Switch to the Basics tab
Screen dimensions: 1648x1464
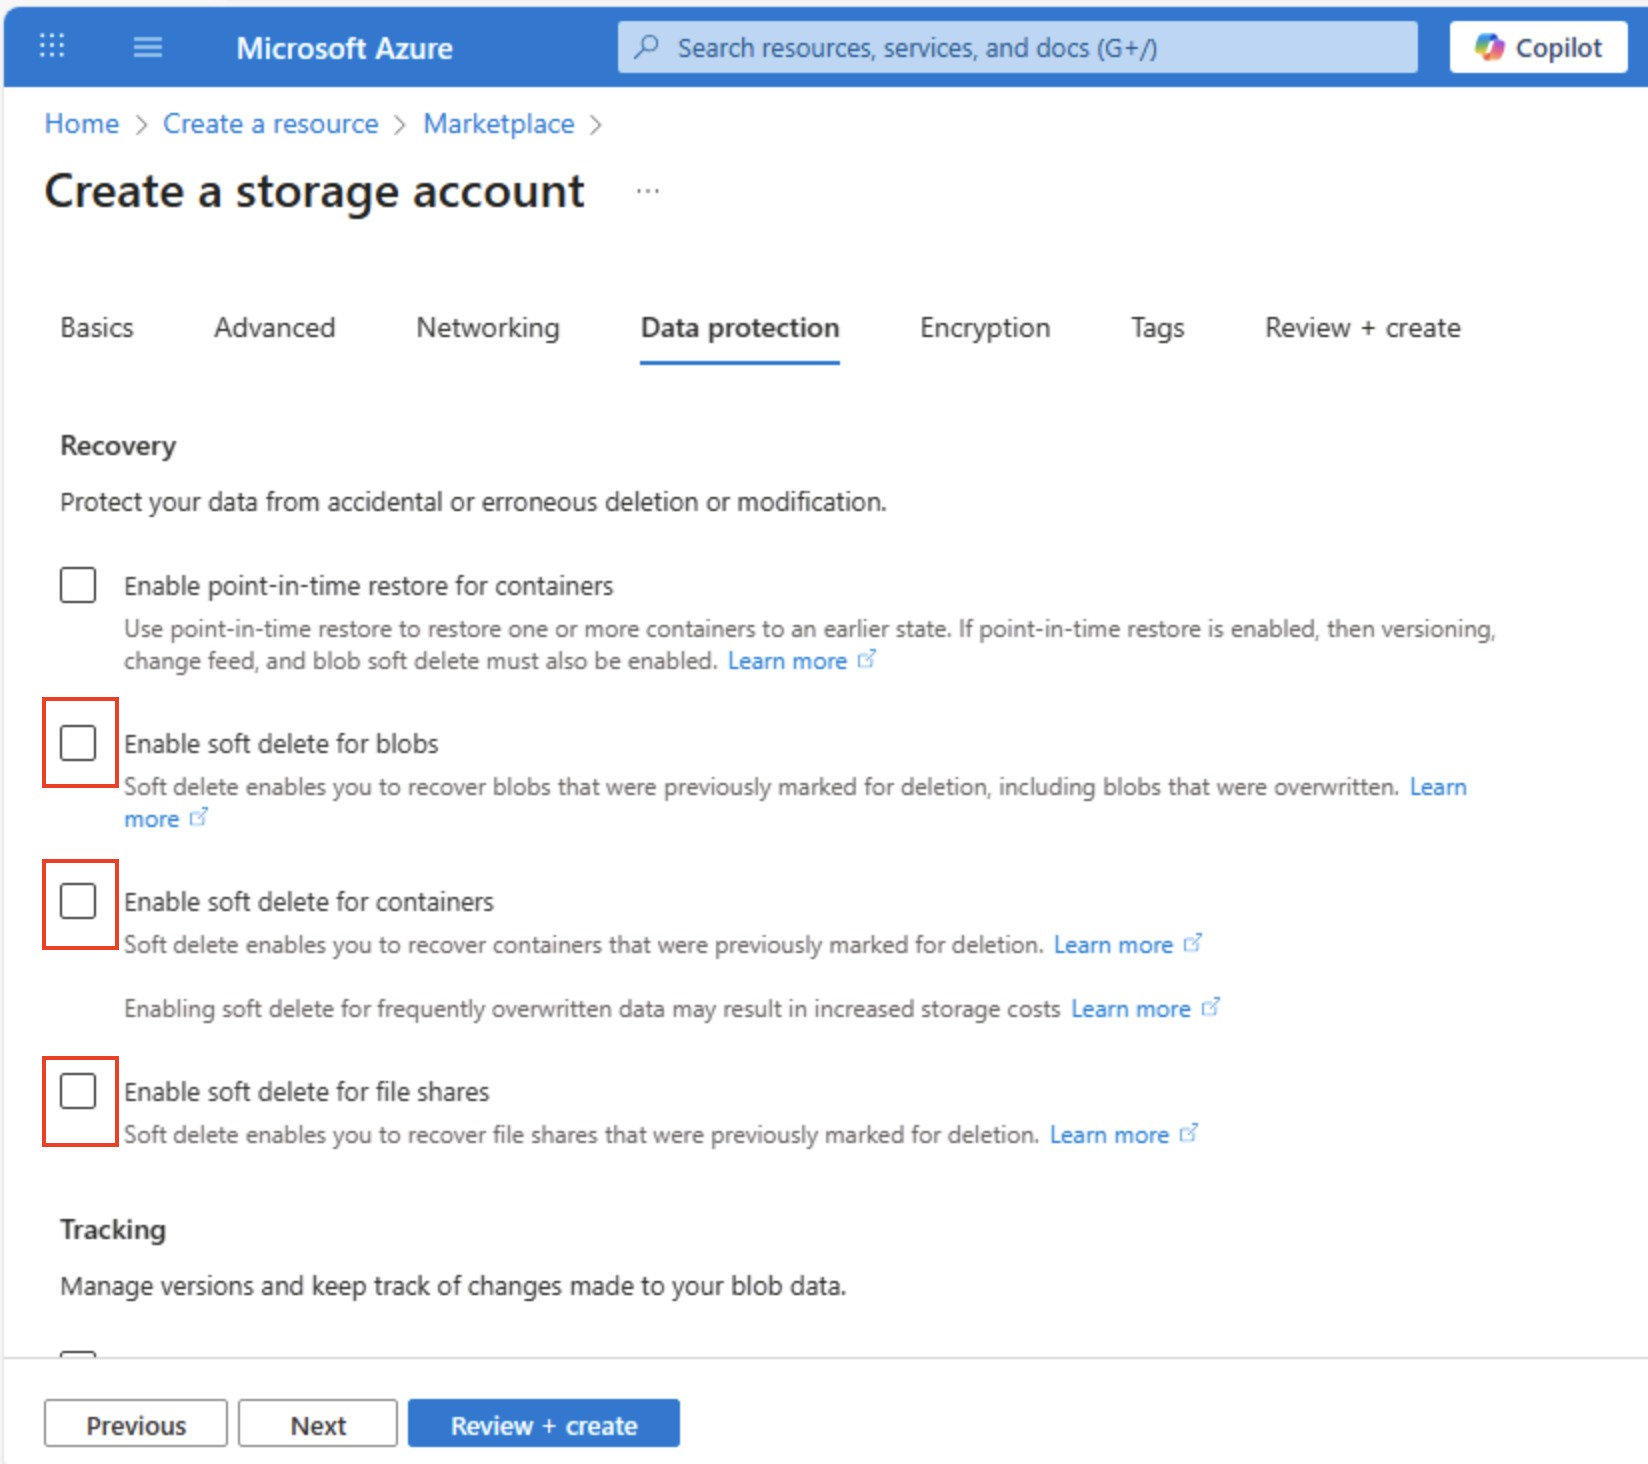point(96,327)
